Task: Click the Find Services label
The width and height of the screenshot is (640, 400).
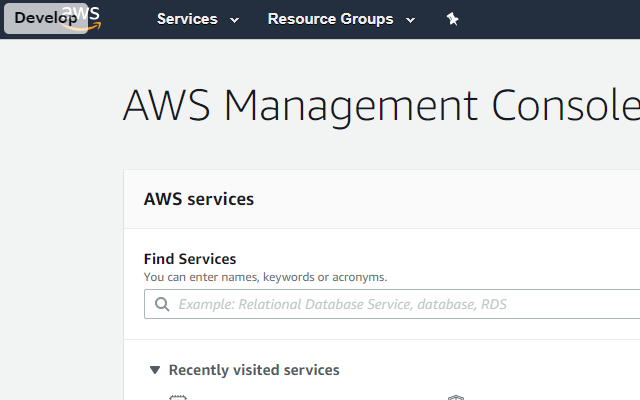Action: click(190, 259)
